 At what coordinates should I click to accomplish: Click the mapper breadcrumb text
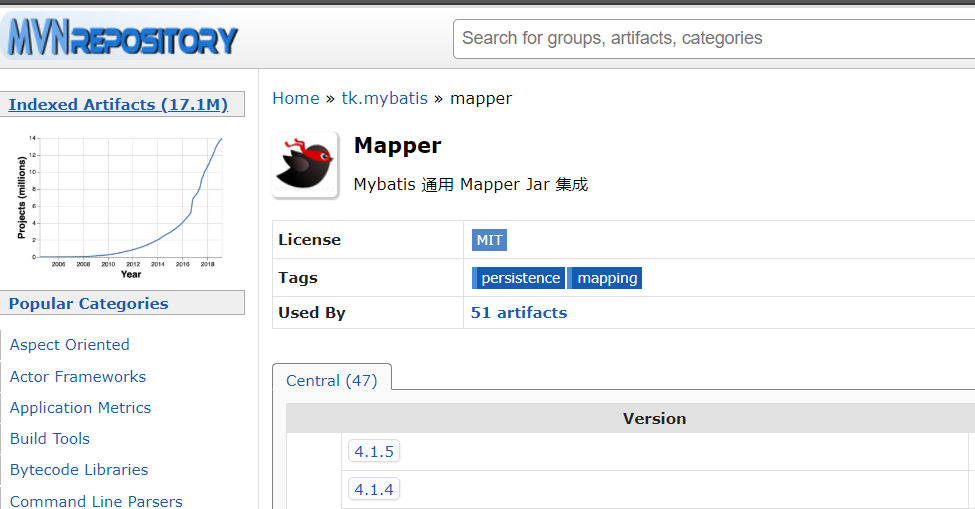[x=481, y=98]
